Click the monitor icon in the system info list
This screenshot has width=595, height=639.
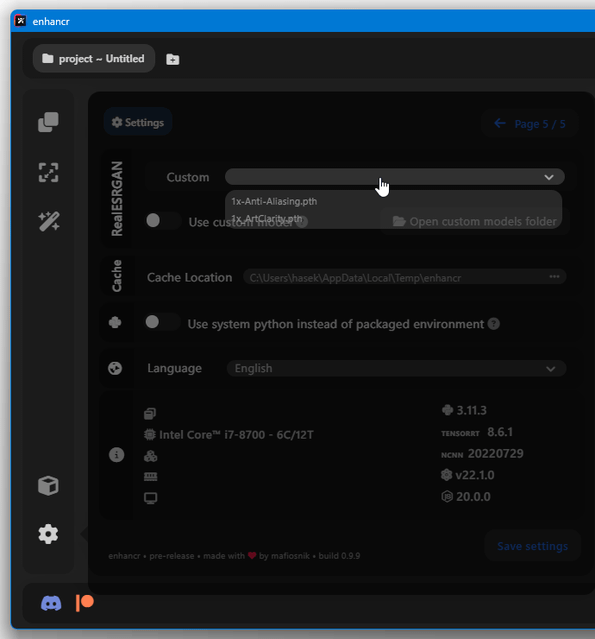point(150,498)
